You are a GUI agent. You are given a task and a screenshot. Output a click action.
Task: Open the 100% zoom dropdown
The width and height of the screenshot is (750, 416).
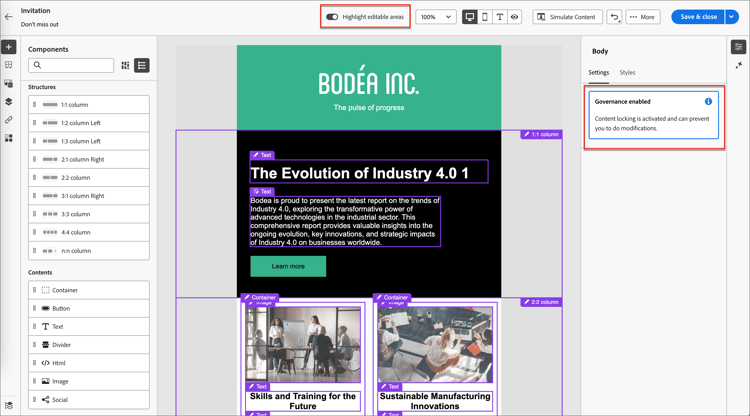[435, 17]
